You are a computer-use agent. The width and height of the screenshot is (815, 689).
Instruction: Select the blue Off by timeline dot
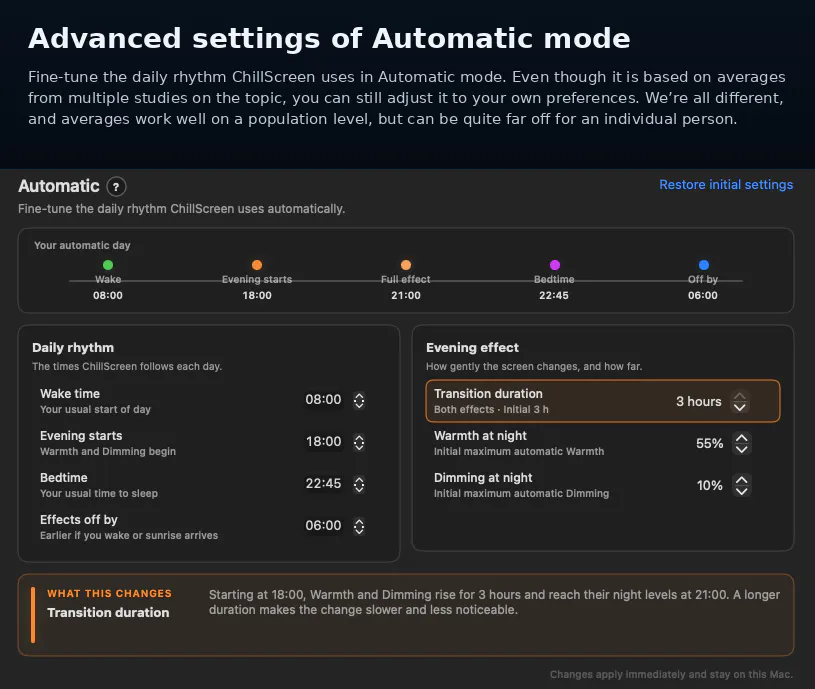pos(704,265)
